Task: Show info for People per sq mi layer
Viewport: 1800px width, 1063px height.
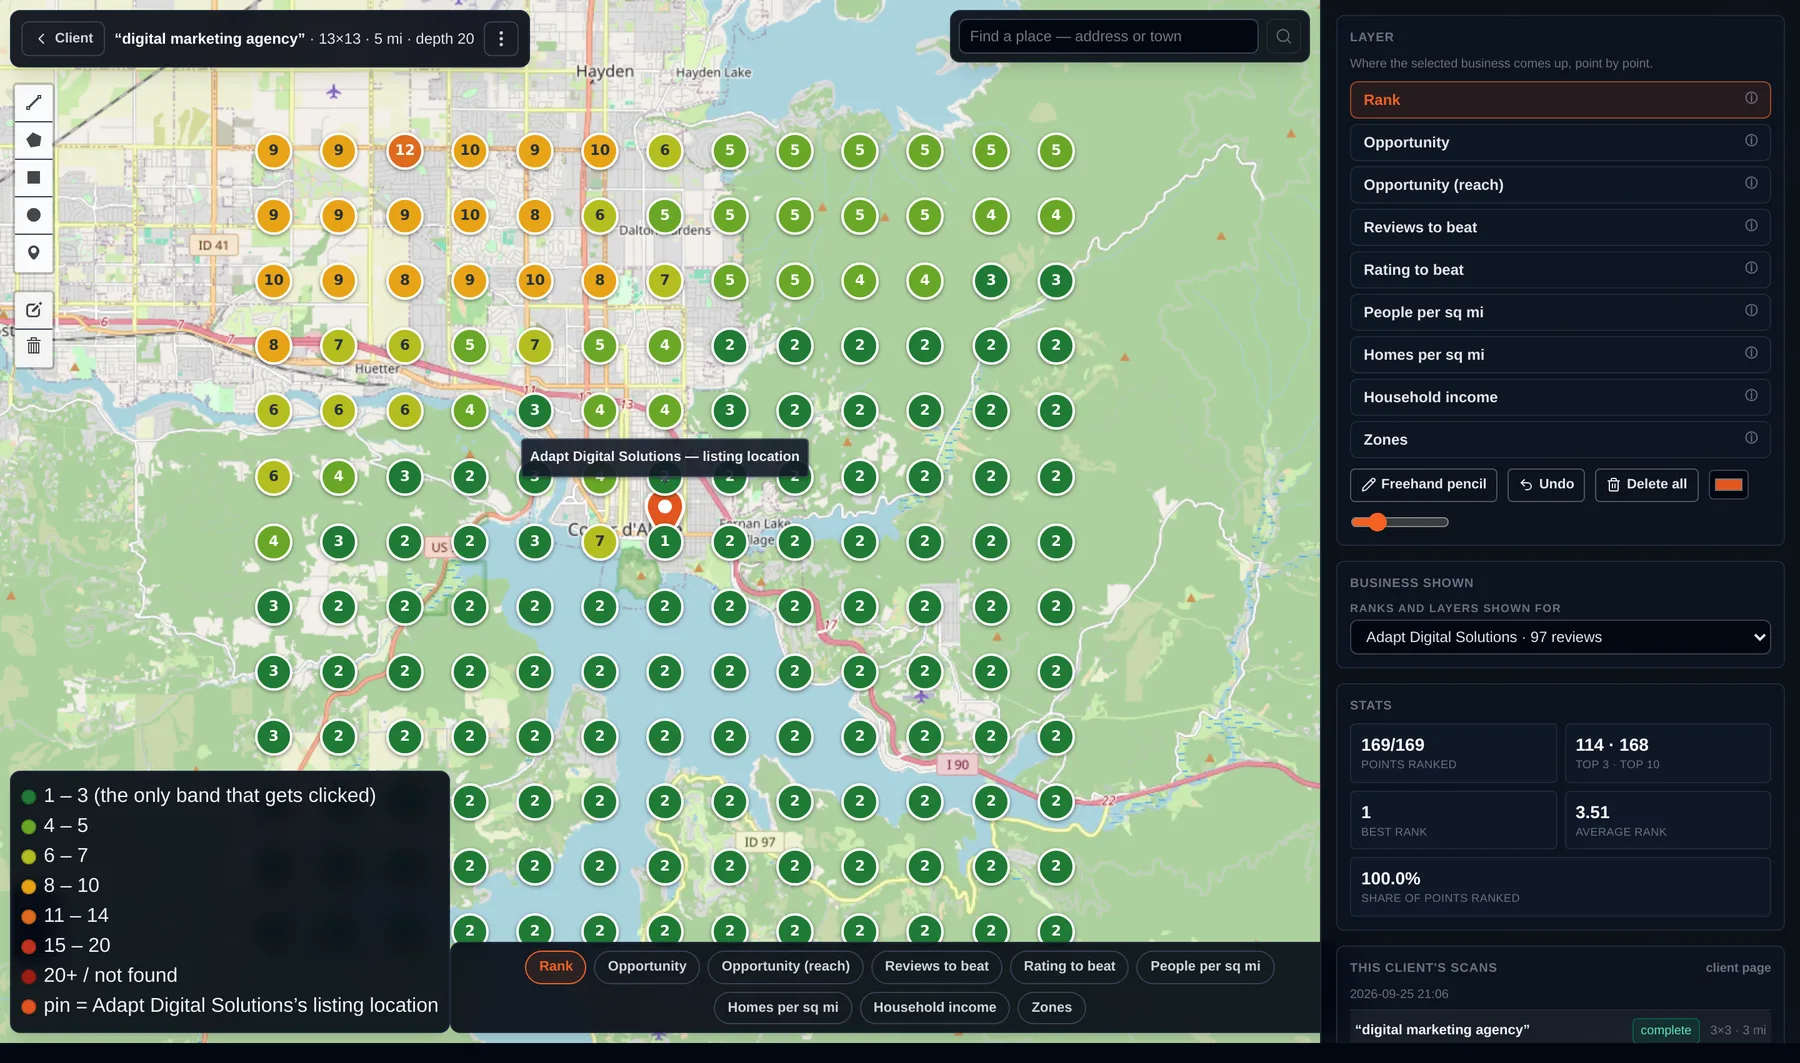Action: click(x=1751, y=311)
